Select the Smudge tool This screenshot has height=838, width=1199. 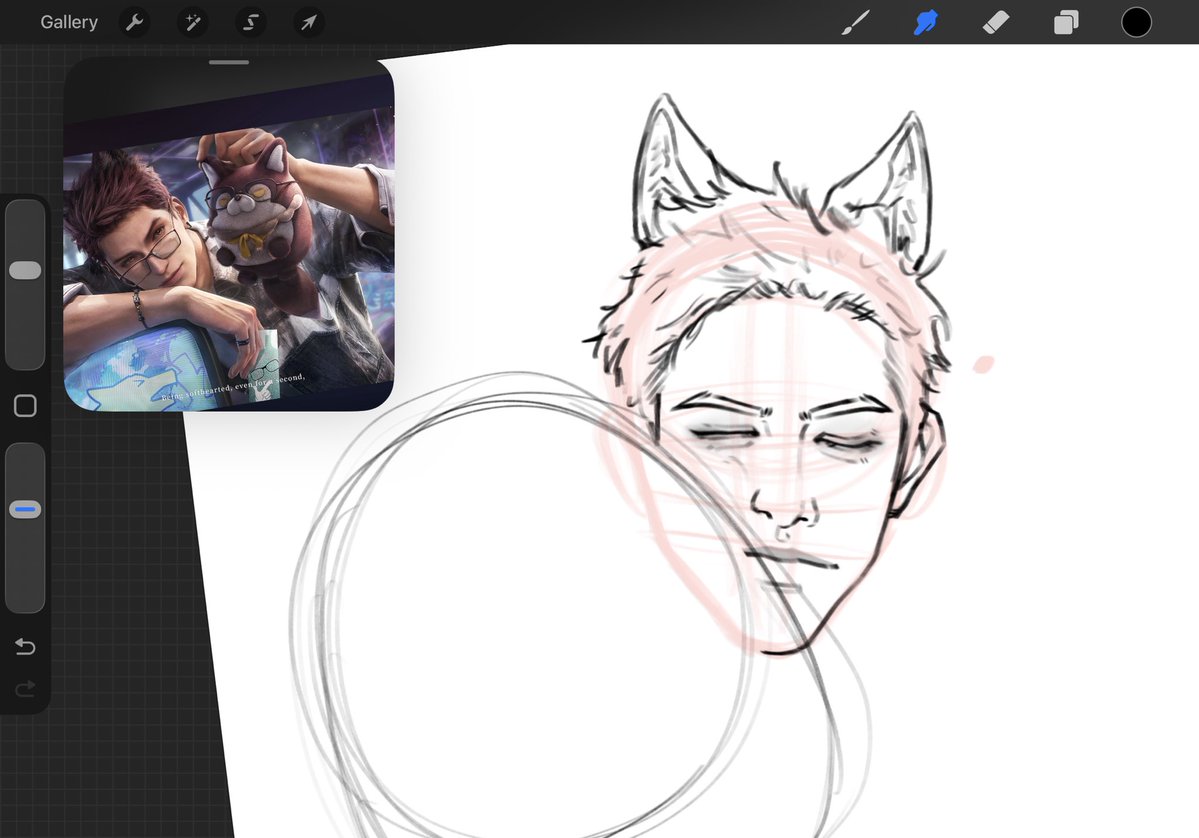coord(925,22)
